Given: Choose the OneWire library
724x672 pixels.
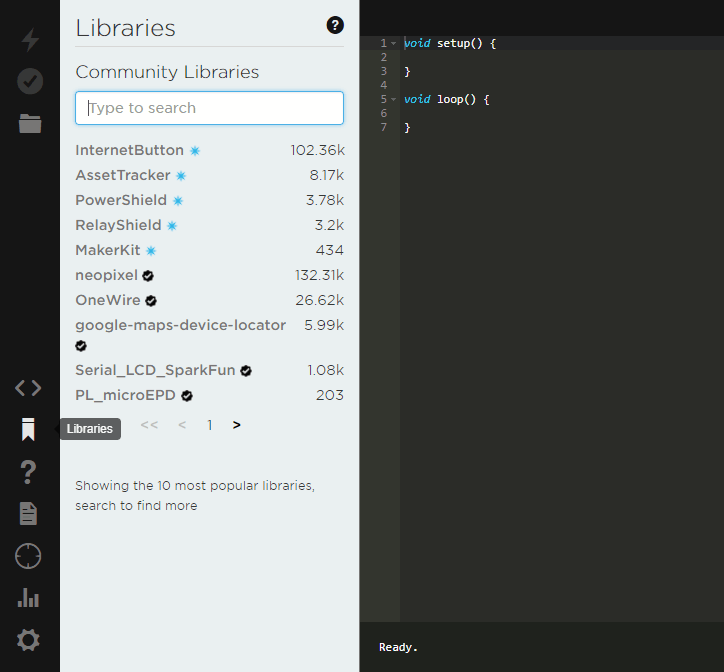Looking at the screenshot, I should [107, 300].
